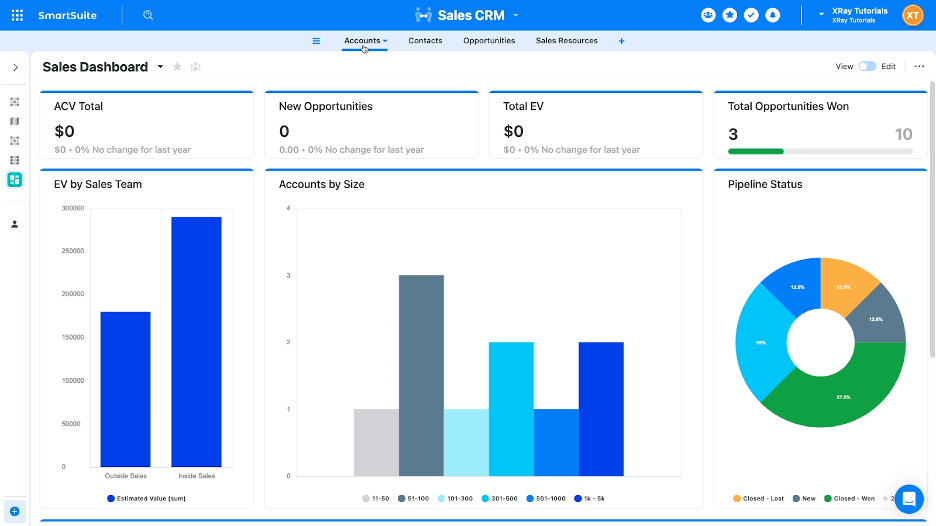The width and height of the screenshot is (936, 526).
Task: Toggle the 51-100 legend entry
Action: pos(413,499)
